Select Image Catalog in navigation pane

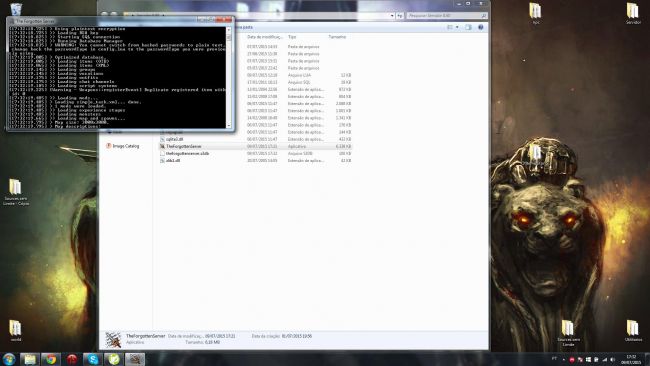click(x=126, y=146)
